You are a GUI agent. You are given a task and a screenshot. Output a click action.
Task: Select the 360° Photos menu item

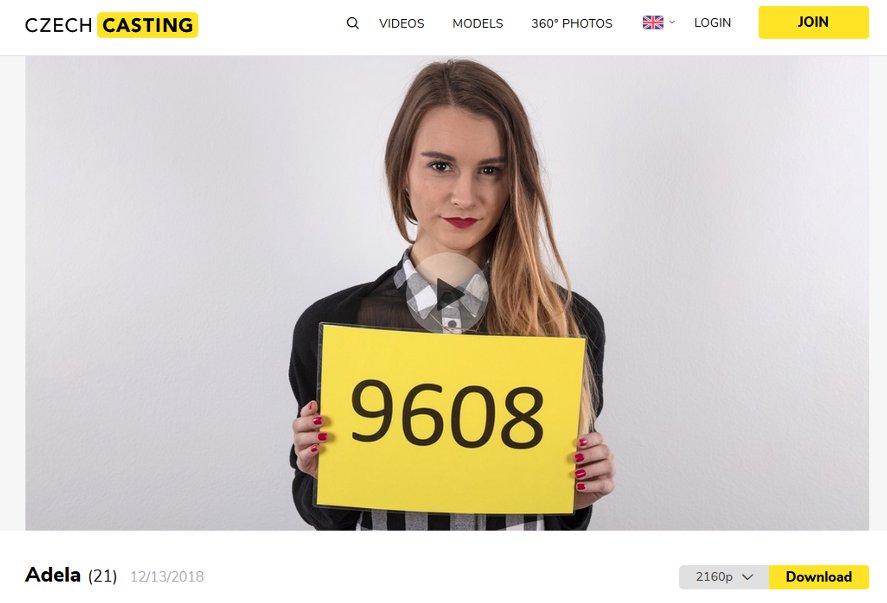(x=571, y=23)
